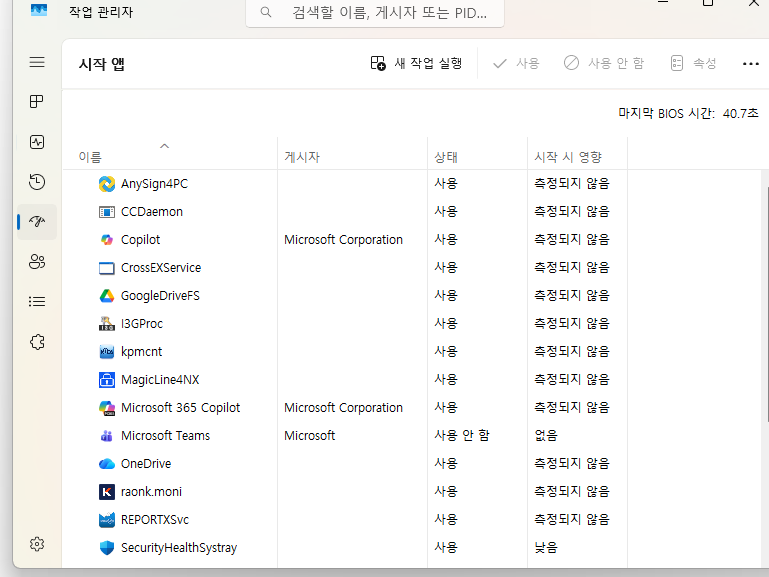
Task: Click the 사용 안 함 disable button
Action: [x=604, y=63]
